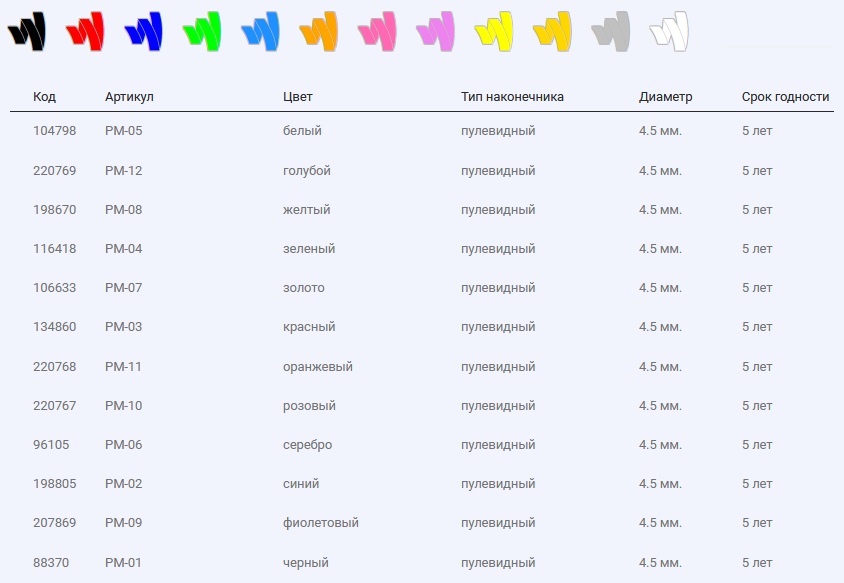844x583 pixels.
Task: Select product code 104798
Action: [x=54, y=131]
